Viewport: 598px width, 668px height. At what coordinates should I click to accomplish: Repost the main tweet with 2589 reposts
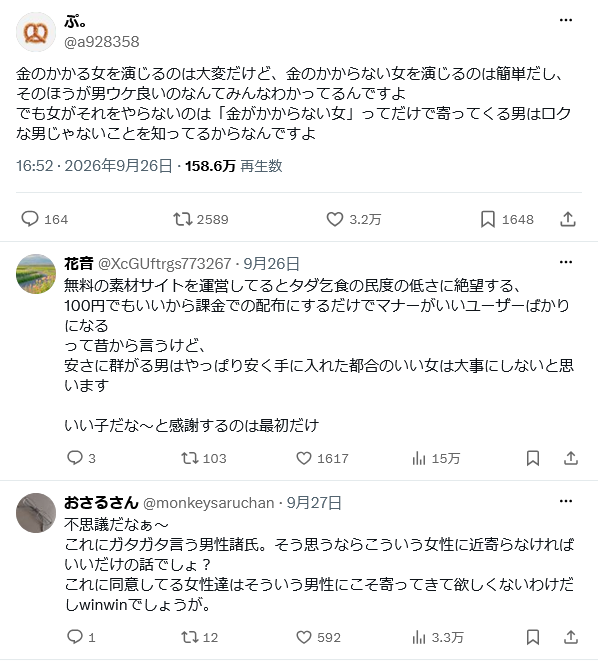182,219
